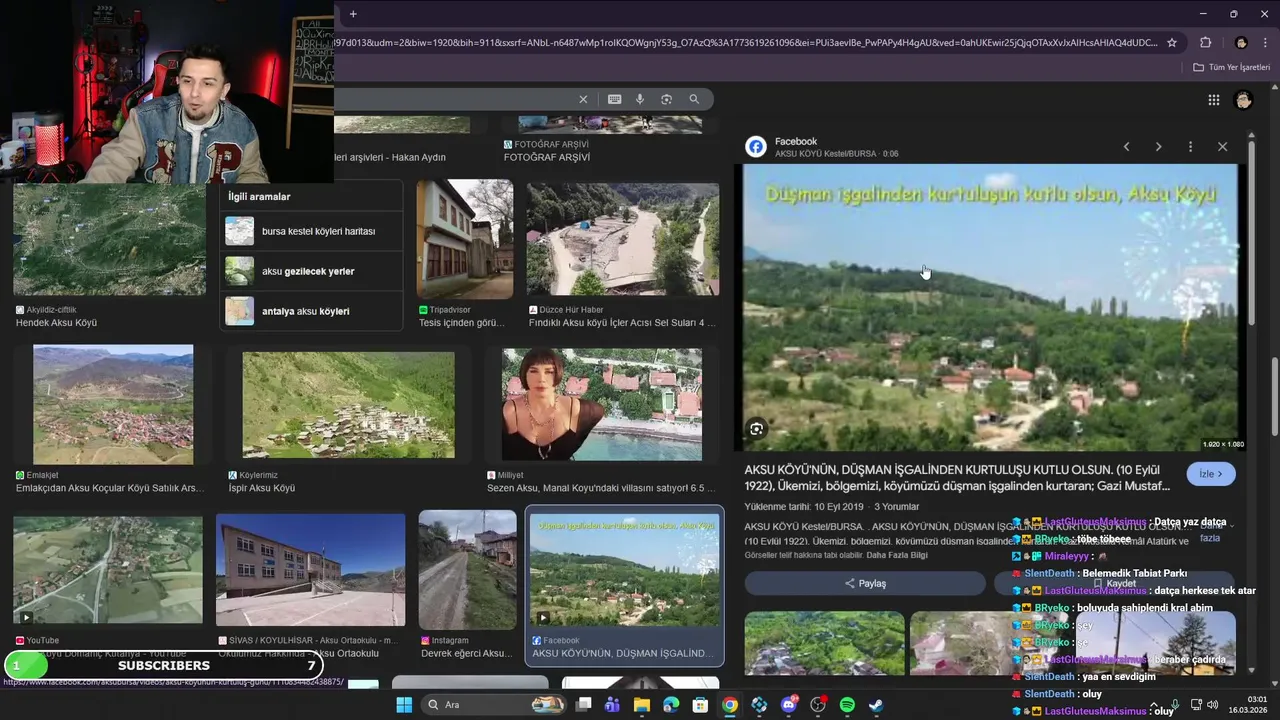Click the Windows Start button

tap(404, 705)
